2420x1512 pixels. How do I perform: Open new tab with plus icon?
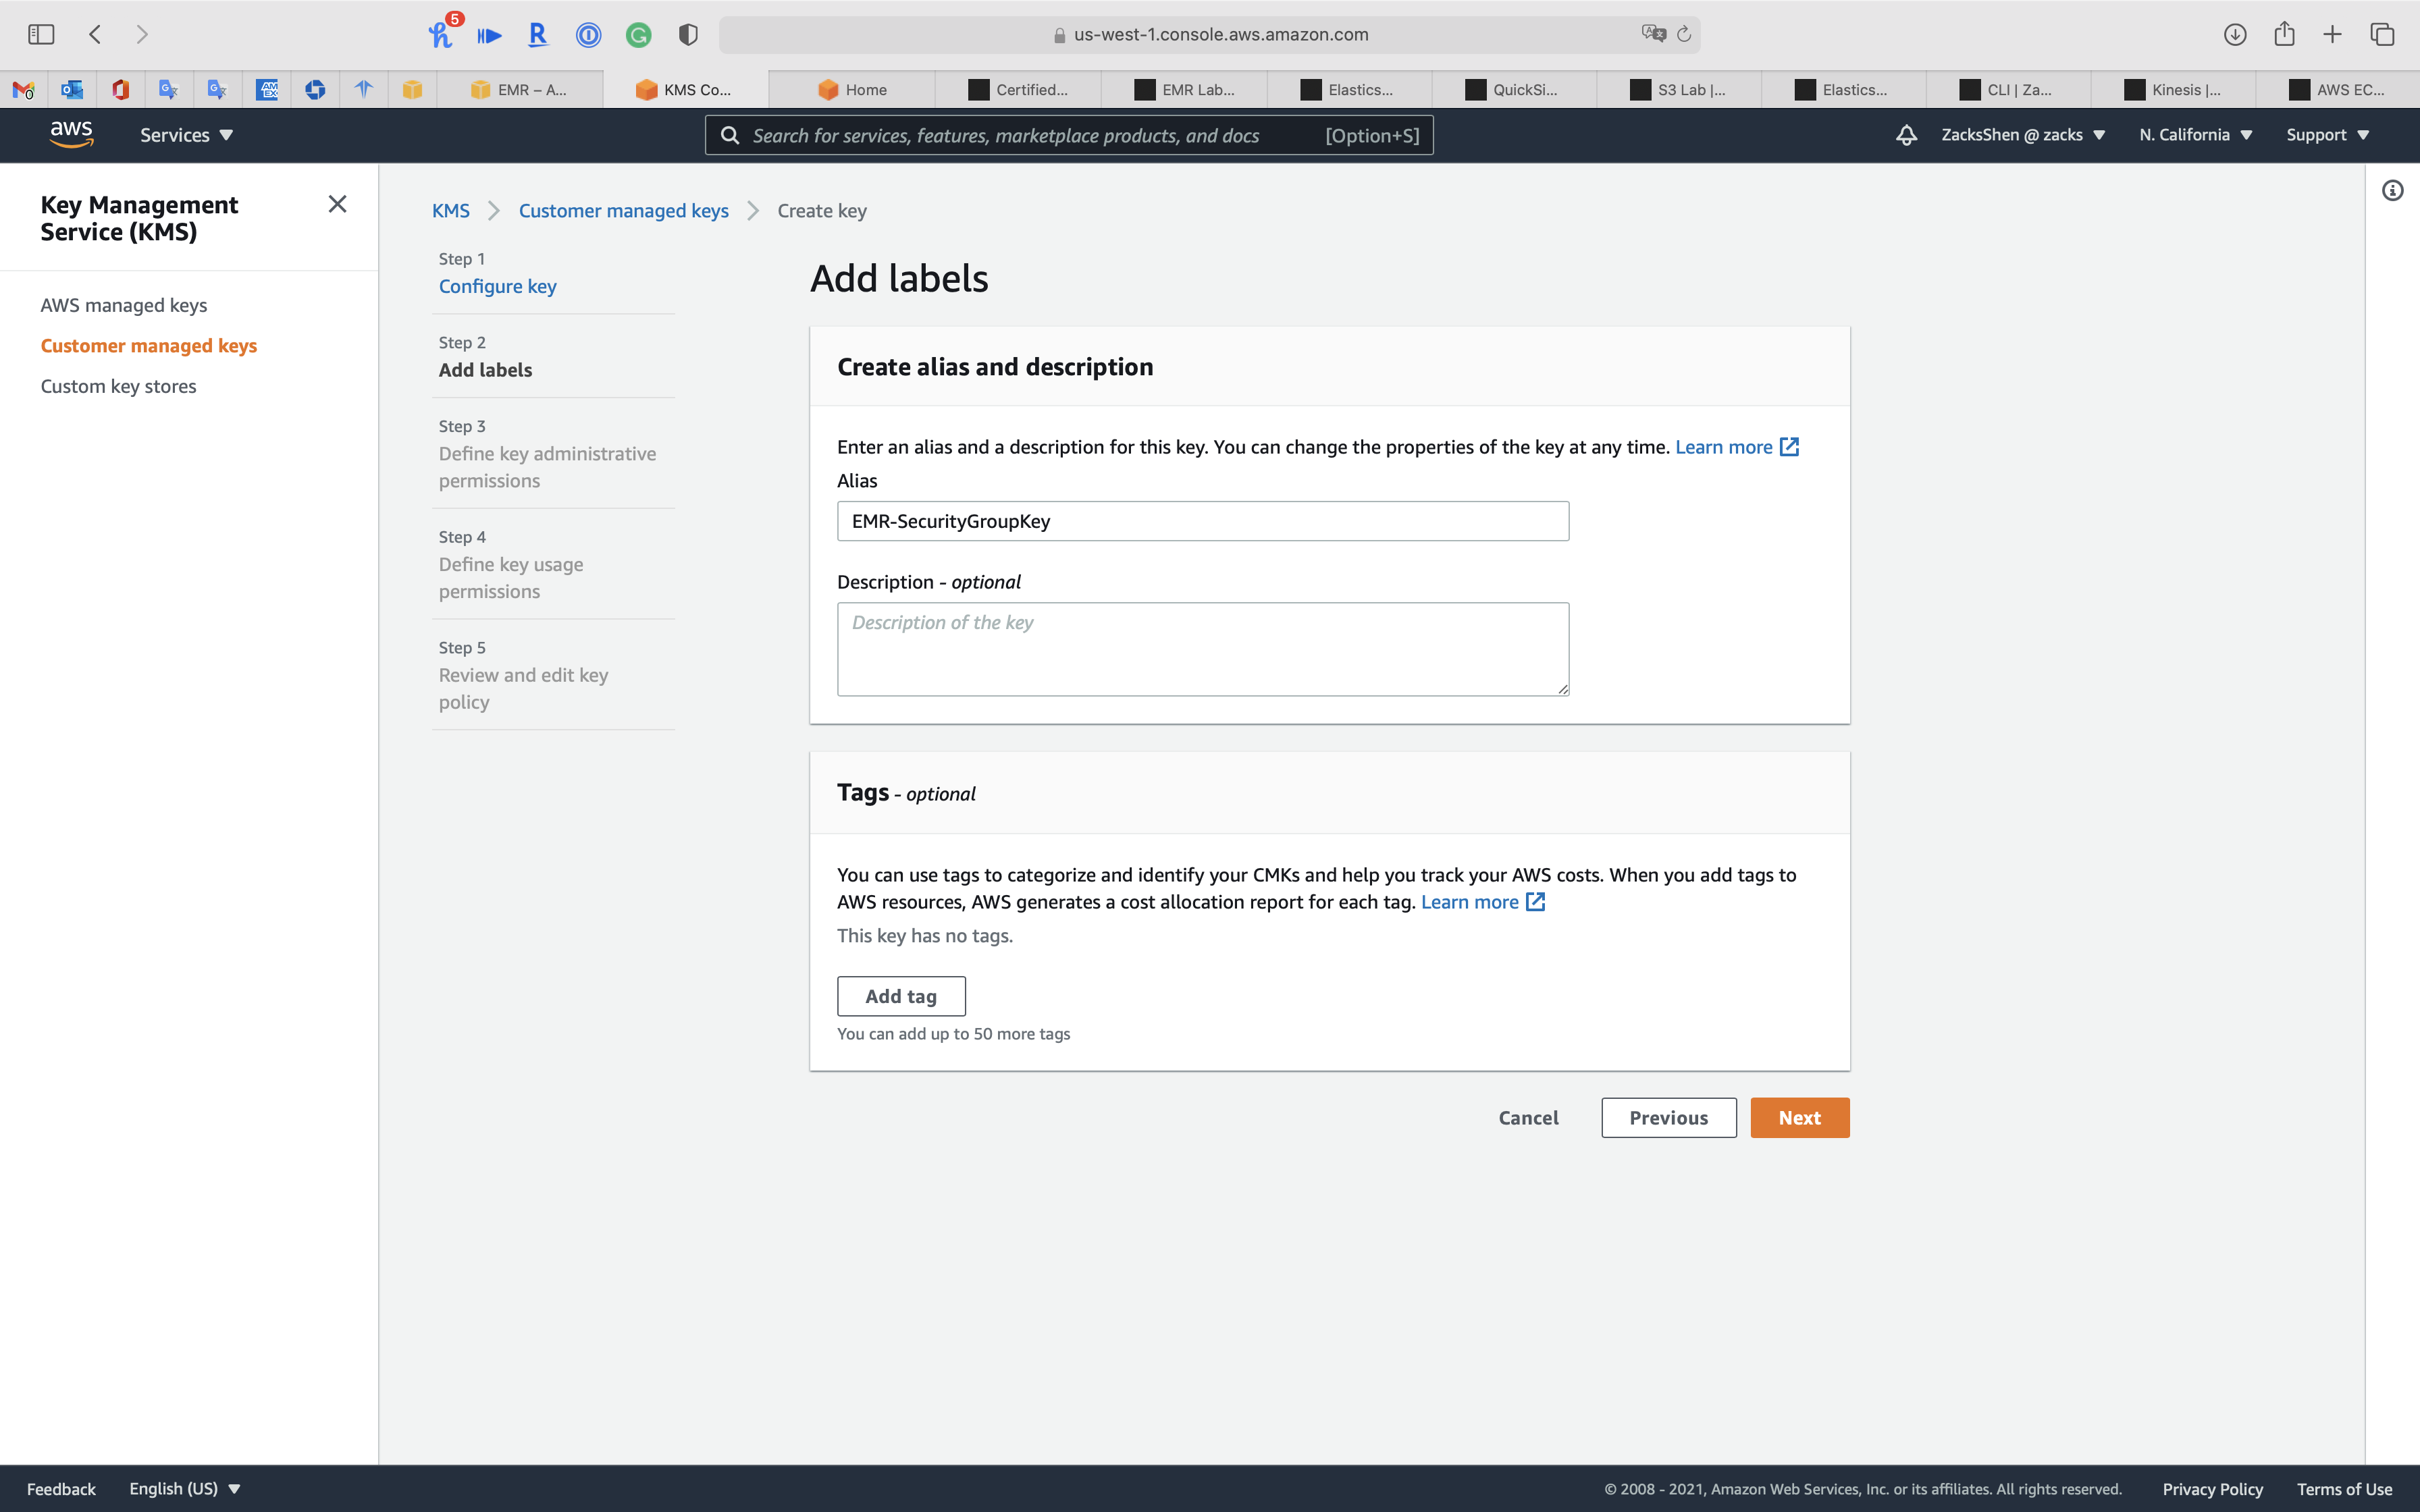click(x=2333, y=35)
